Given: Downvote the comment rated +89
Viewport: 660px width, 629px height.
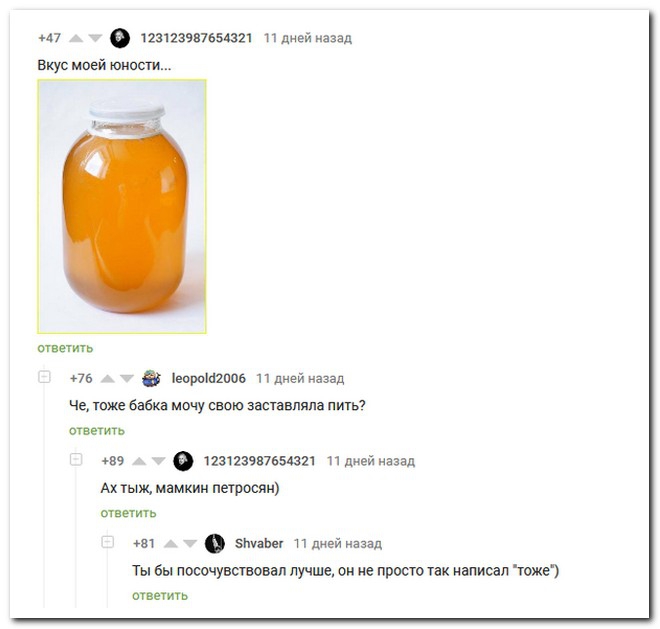Looking at the screenshot, I should click(159, 461).
